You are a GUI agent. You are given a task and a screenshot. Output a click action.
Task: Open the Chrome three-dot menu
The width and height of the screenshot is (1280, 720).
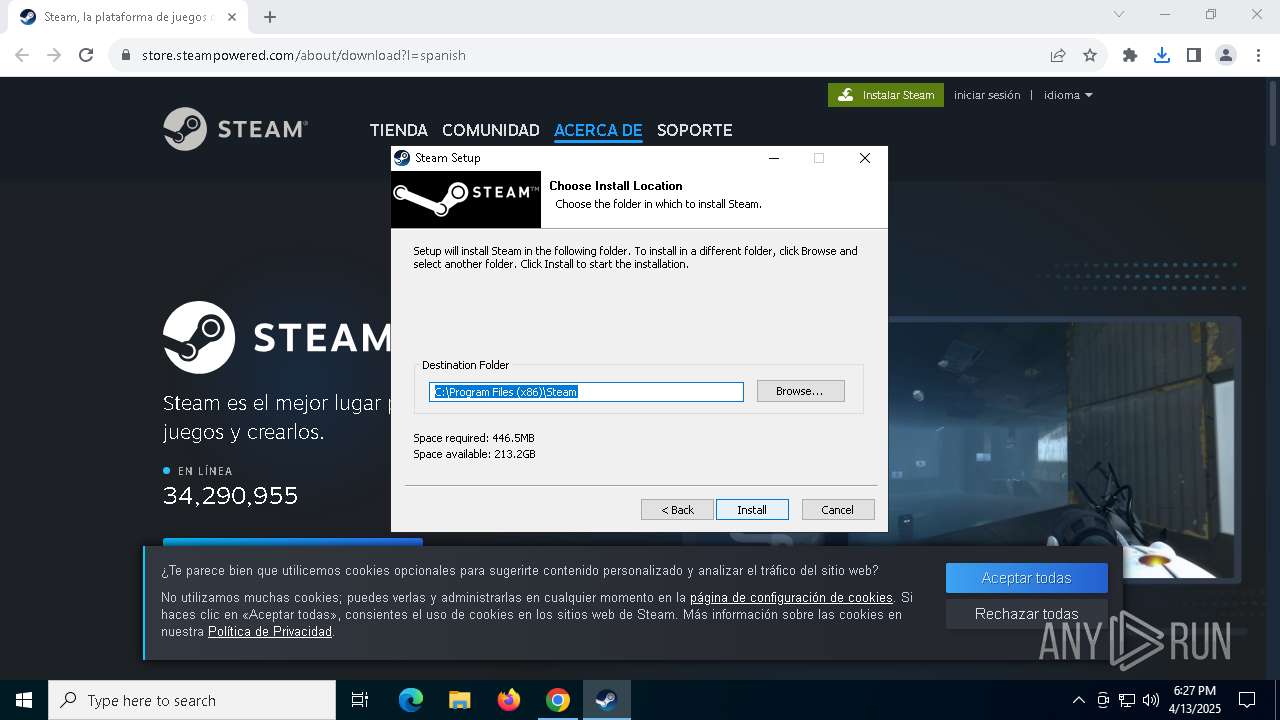[x=1258, y=55]
